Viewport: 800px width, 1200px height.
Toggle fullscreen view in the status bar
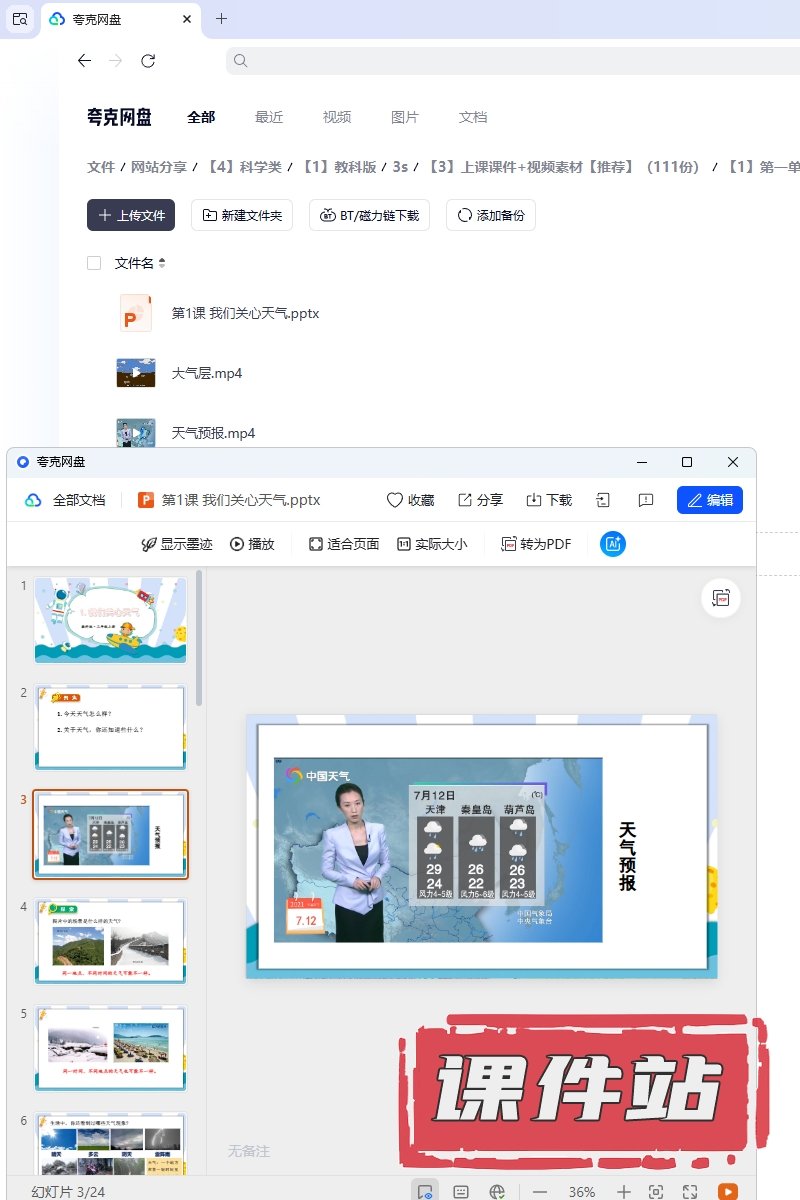690,1192
